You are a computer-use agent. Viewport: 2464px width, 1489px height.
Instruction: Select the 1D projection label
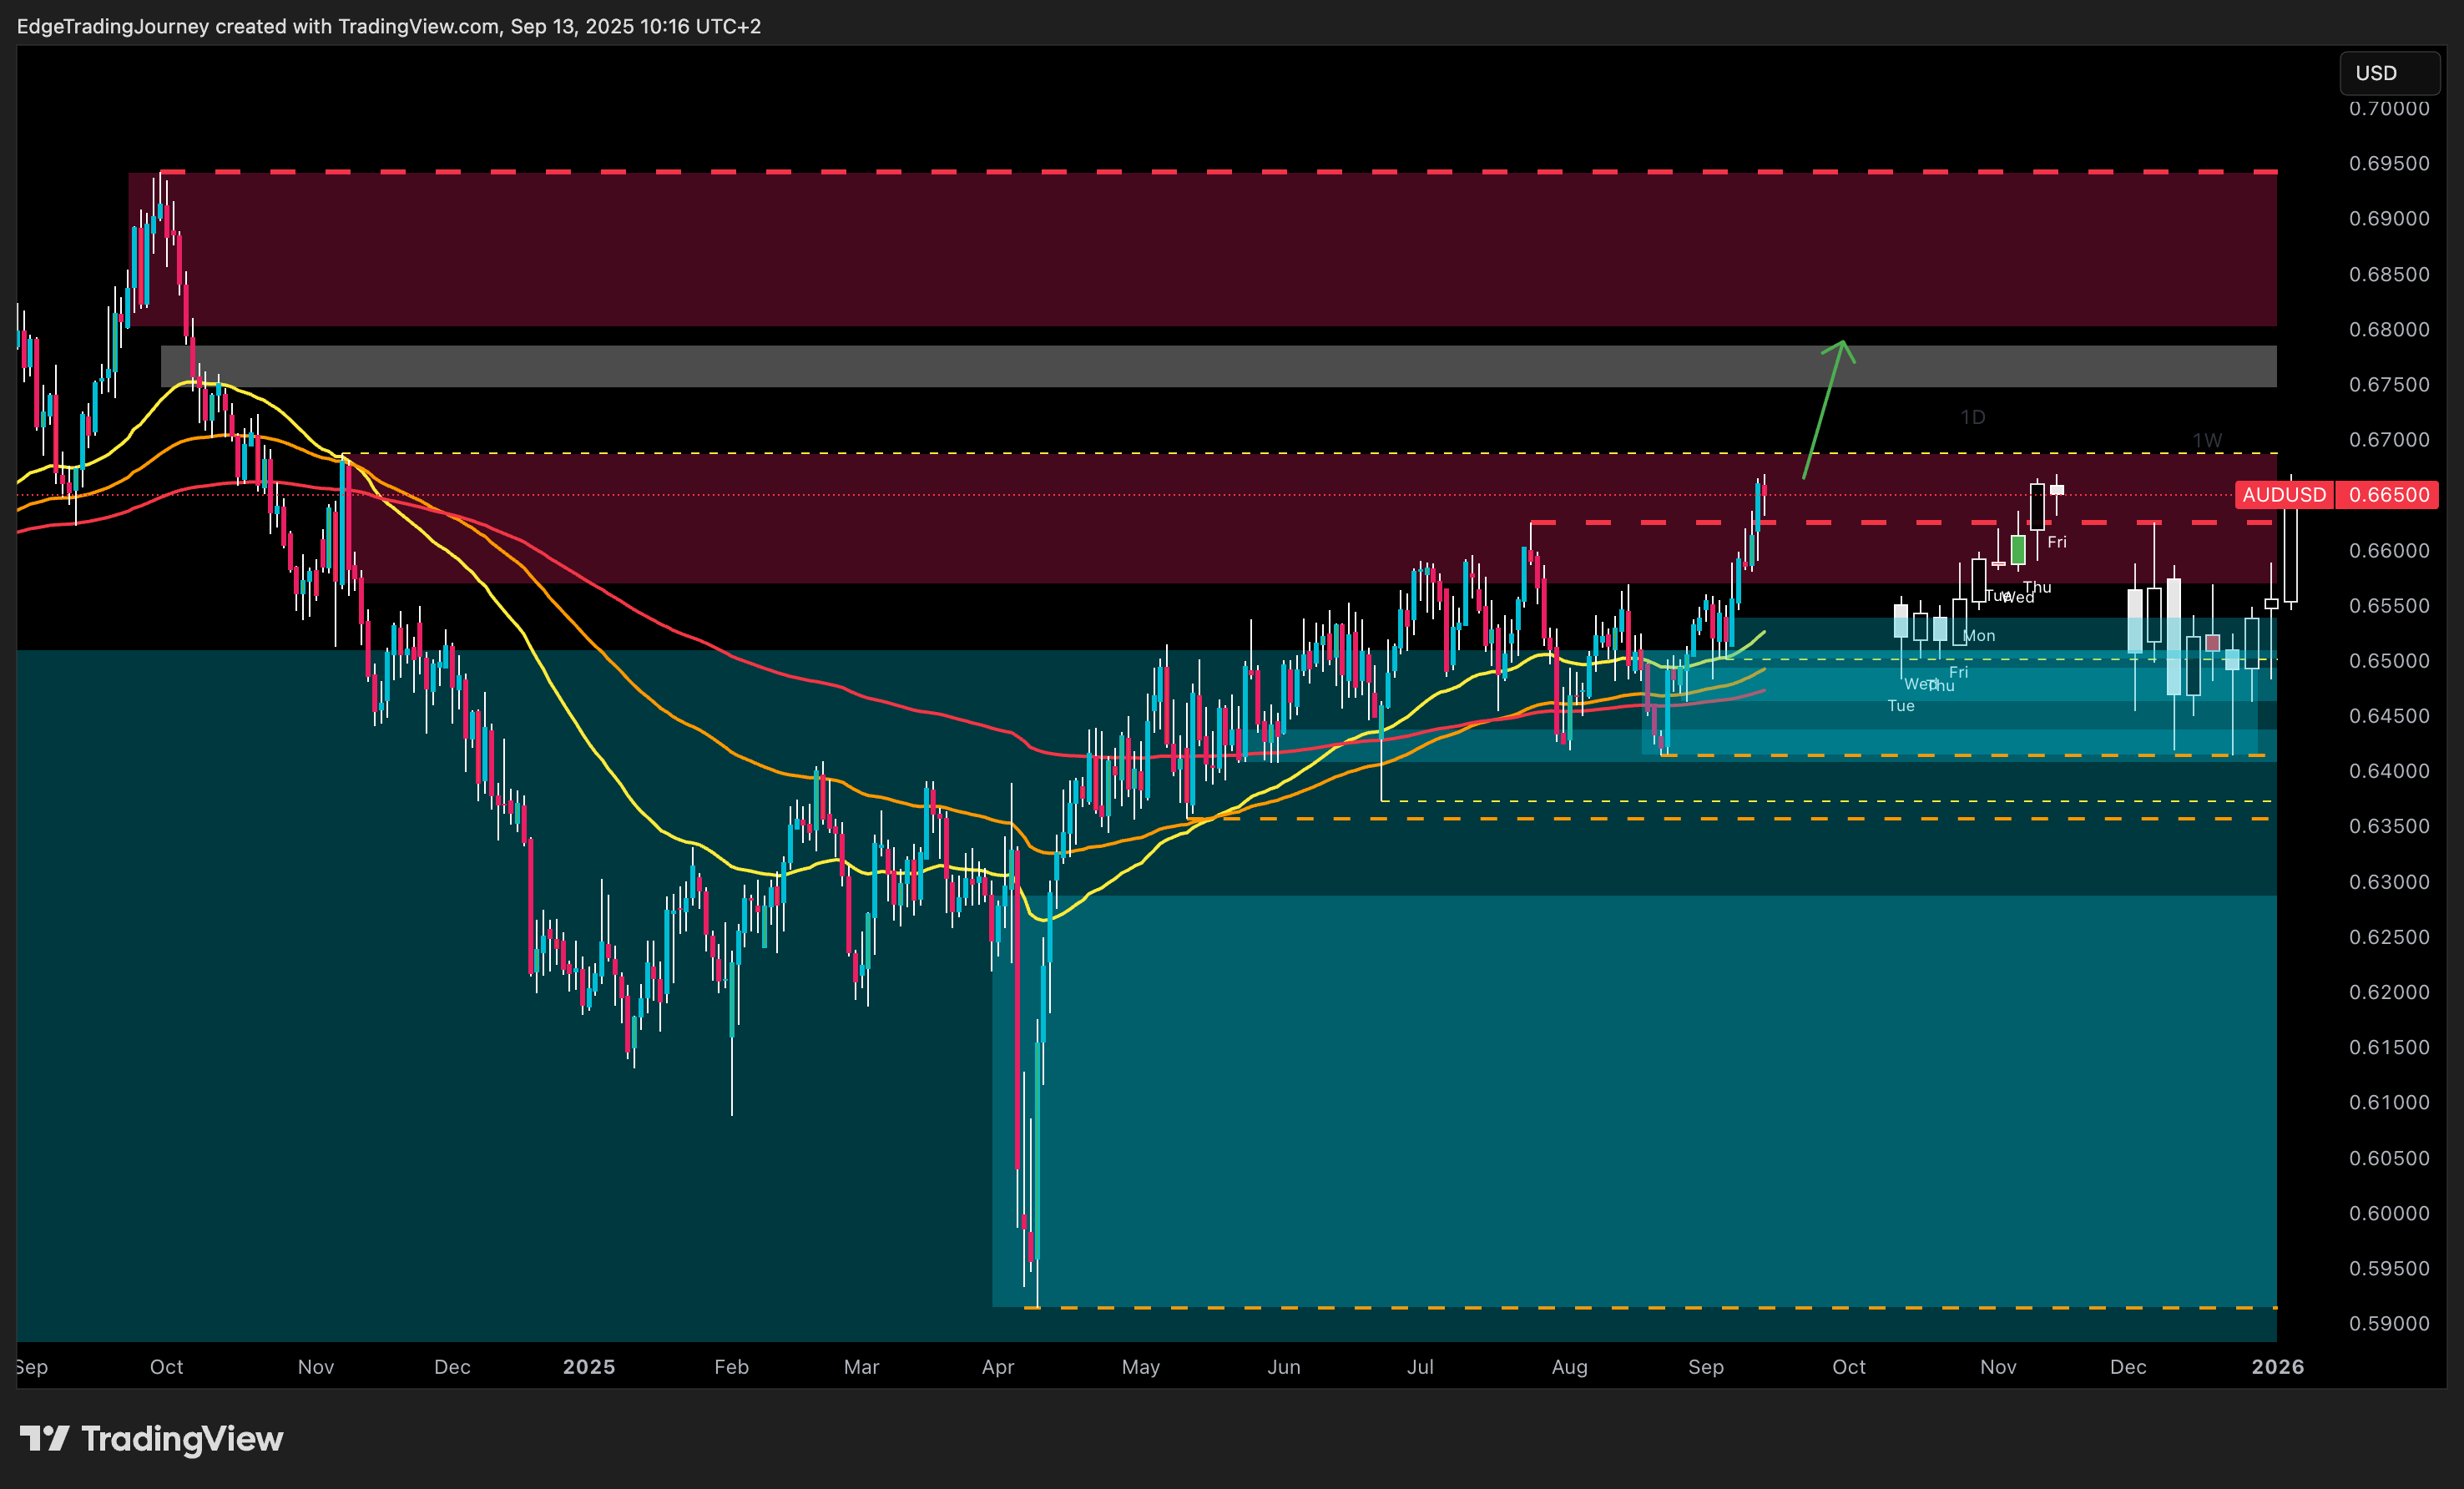tap(1972, 417)
